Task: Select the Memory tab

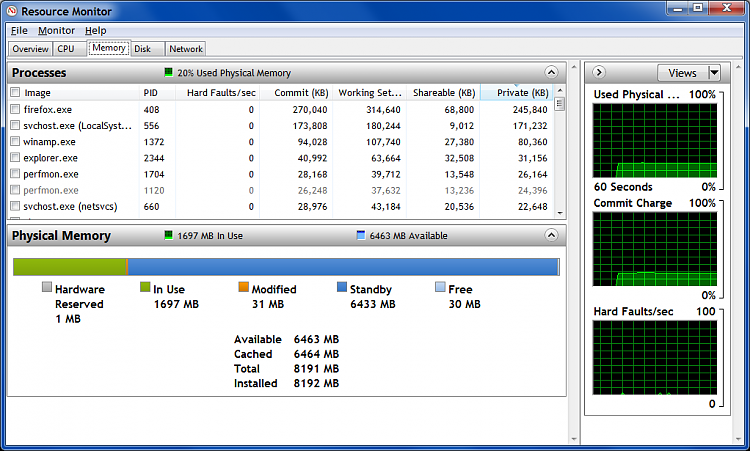Action: (109, 48)
